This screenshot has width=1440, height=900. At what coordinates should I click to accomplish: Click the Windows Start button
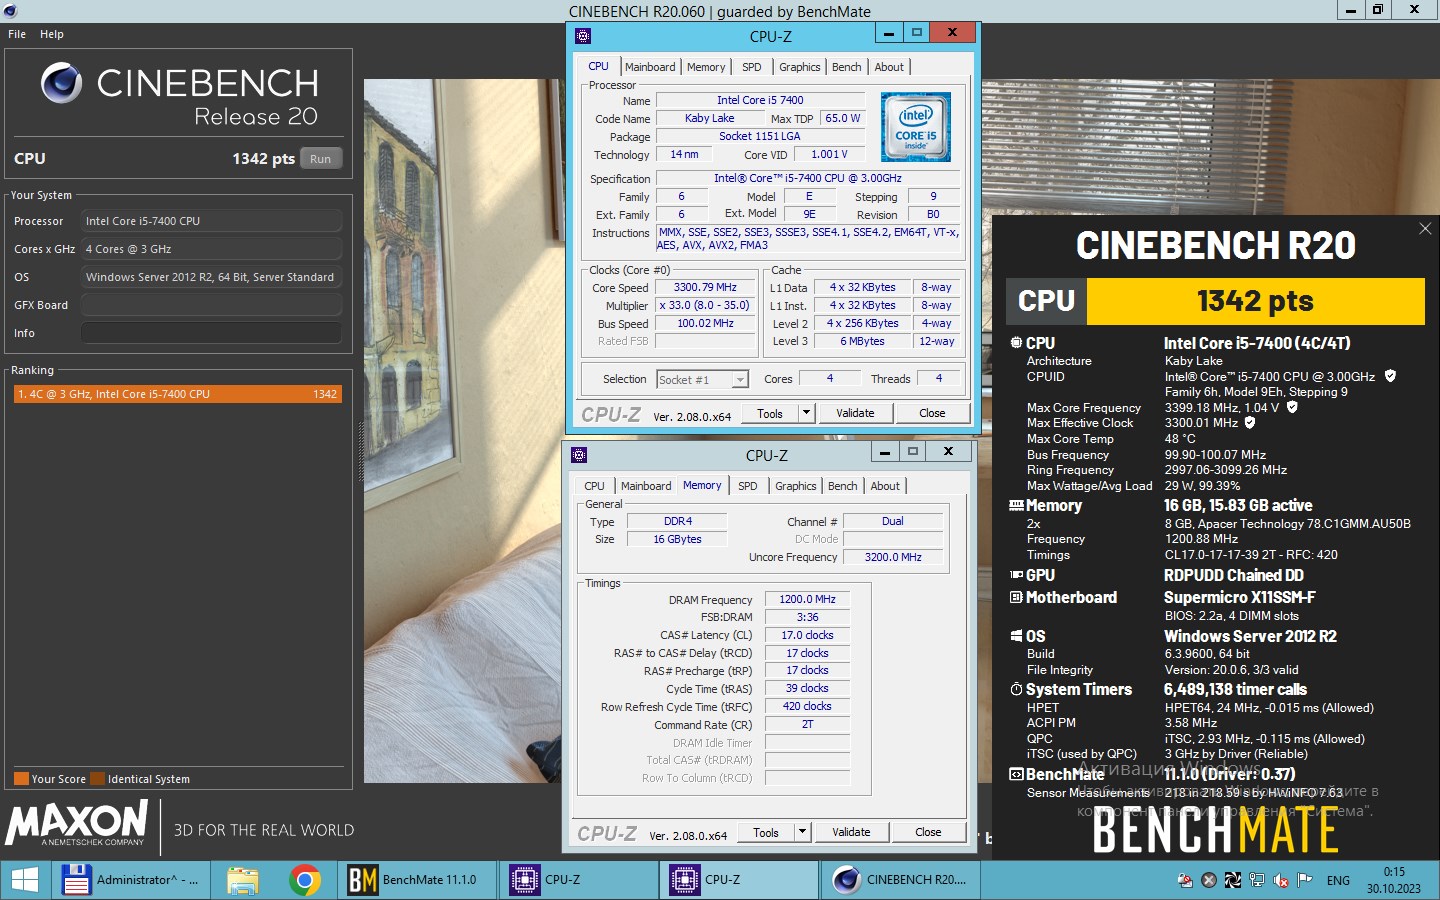24,880
